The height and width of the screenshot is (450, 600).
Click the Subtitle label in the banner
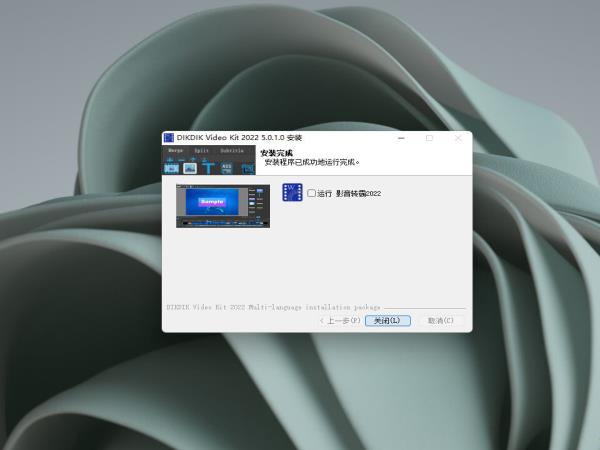click(232, 150)
